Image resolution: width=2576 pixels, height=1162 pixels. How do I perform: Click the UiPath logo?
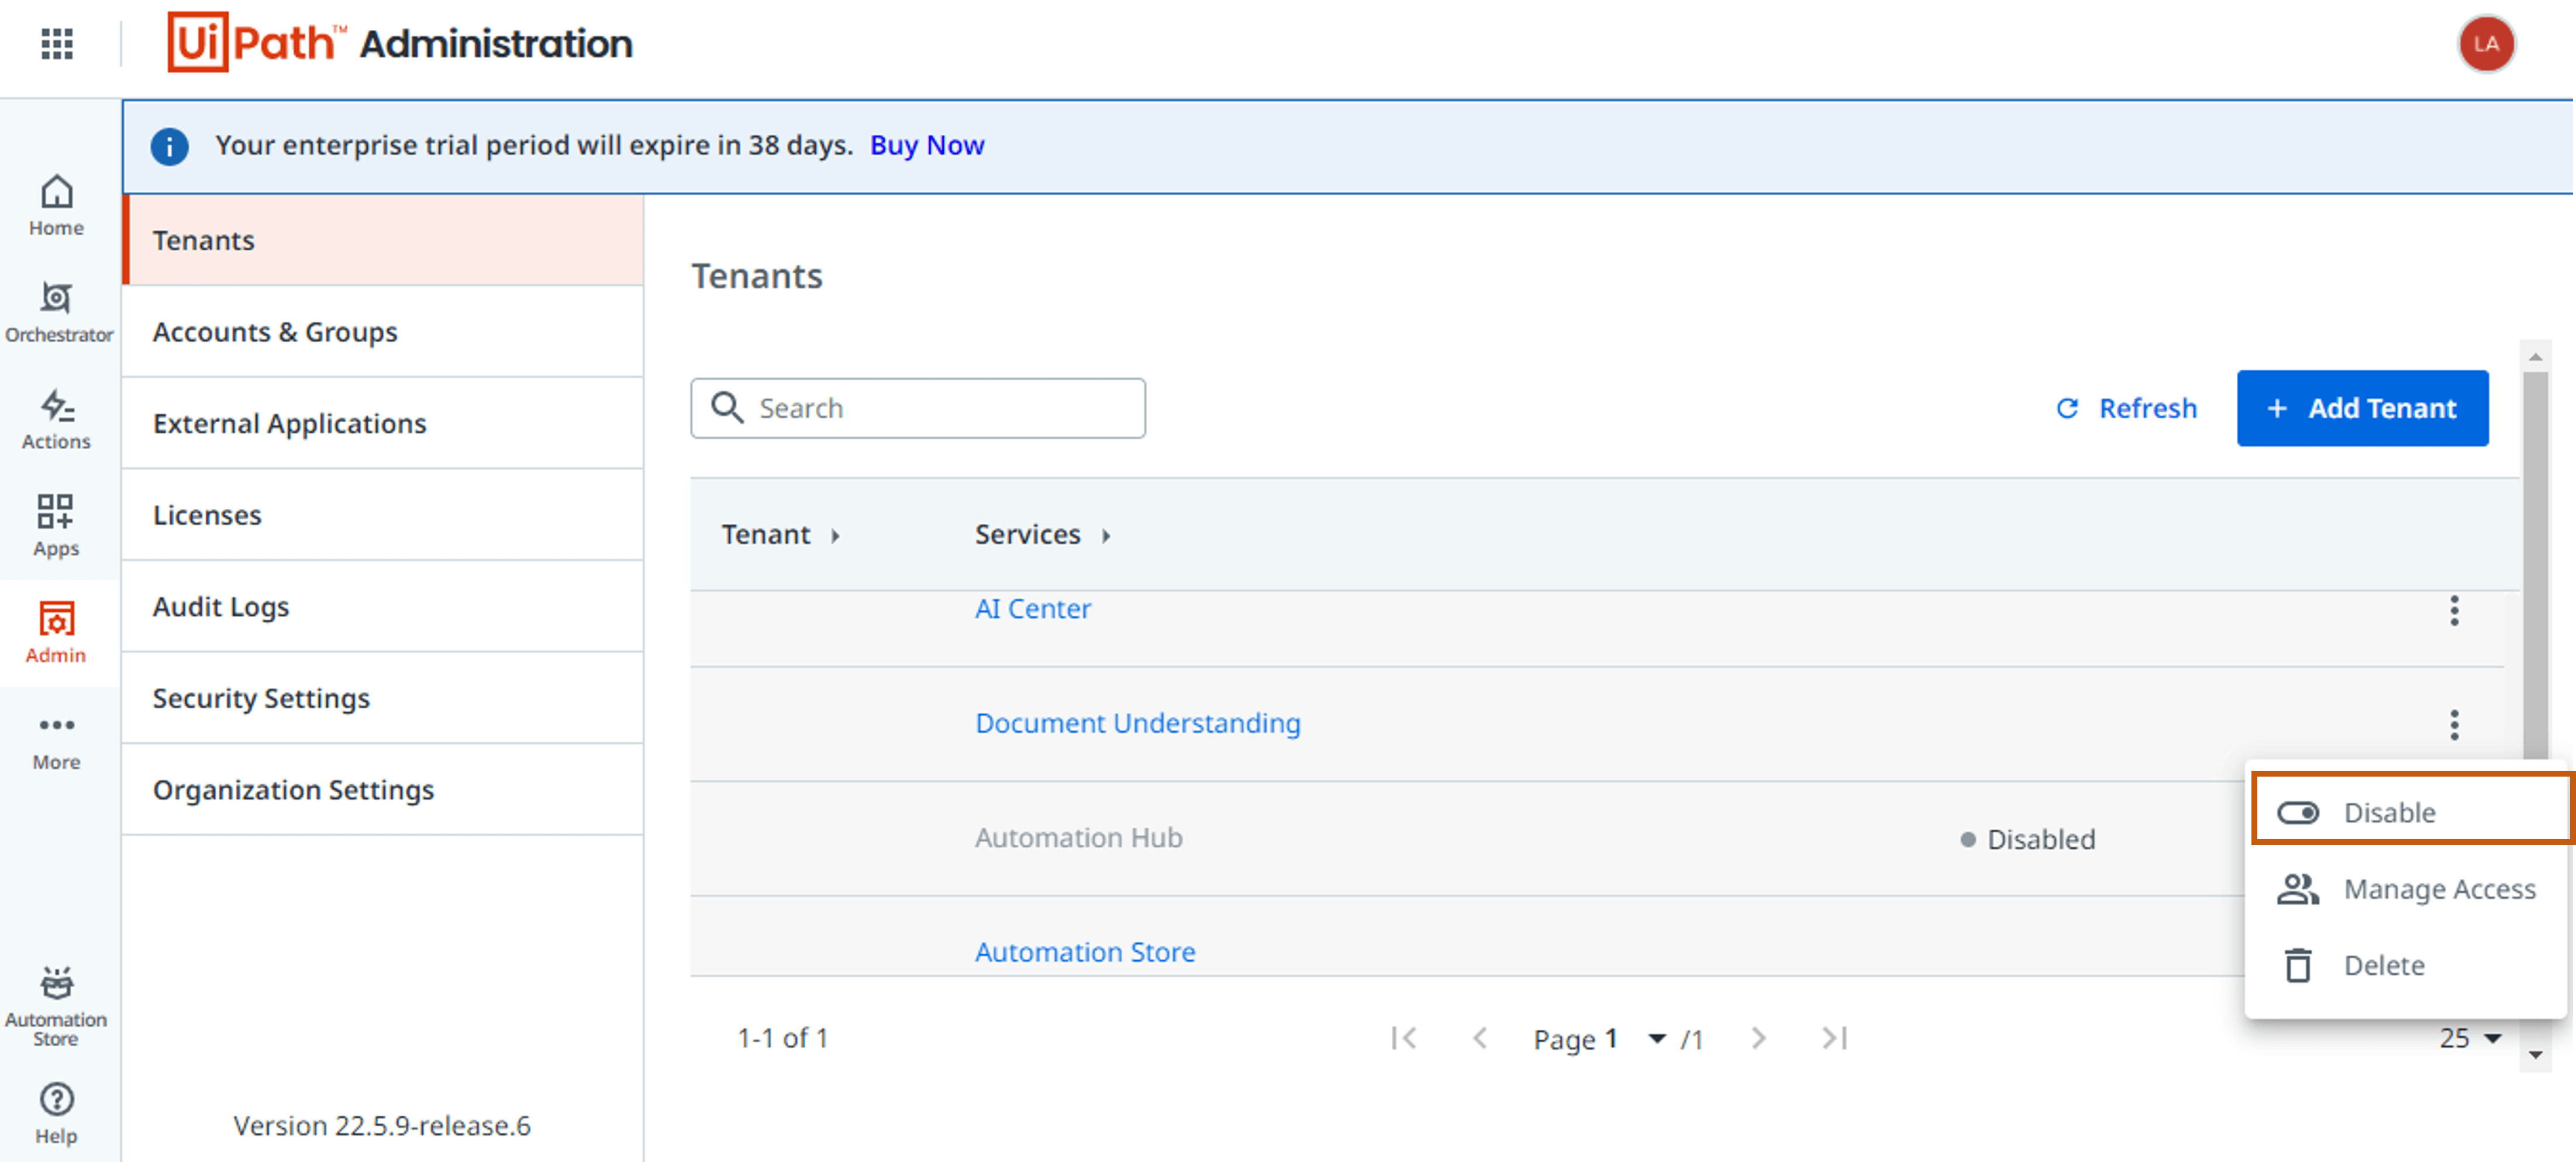click(x=256, y=43)
